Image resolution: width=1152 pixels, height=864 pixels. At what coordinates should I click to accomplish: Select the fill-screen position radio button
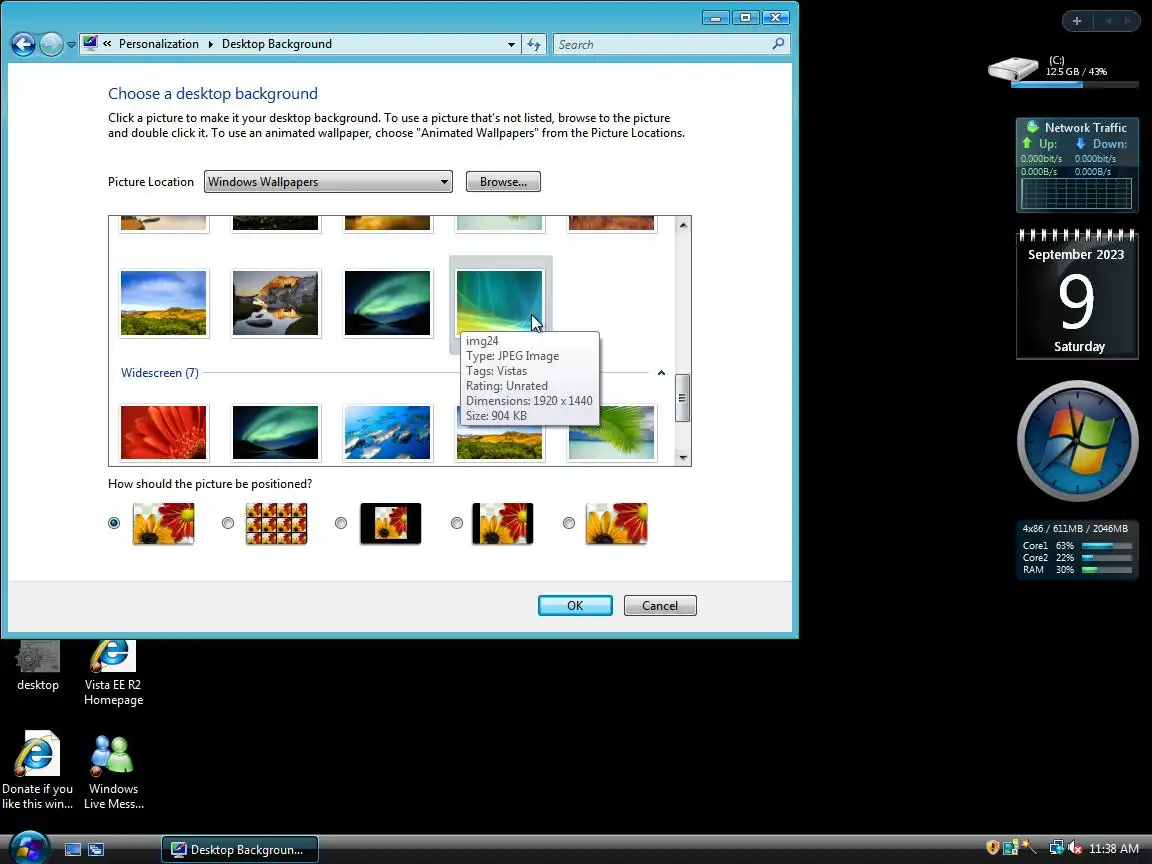pyautogui.click(x=114, y=523)
